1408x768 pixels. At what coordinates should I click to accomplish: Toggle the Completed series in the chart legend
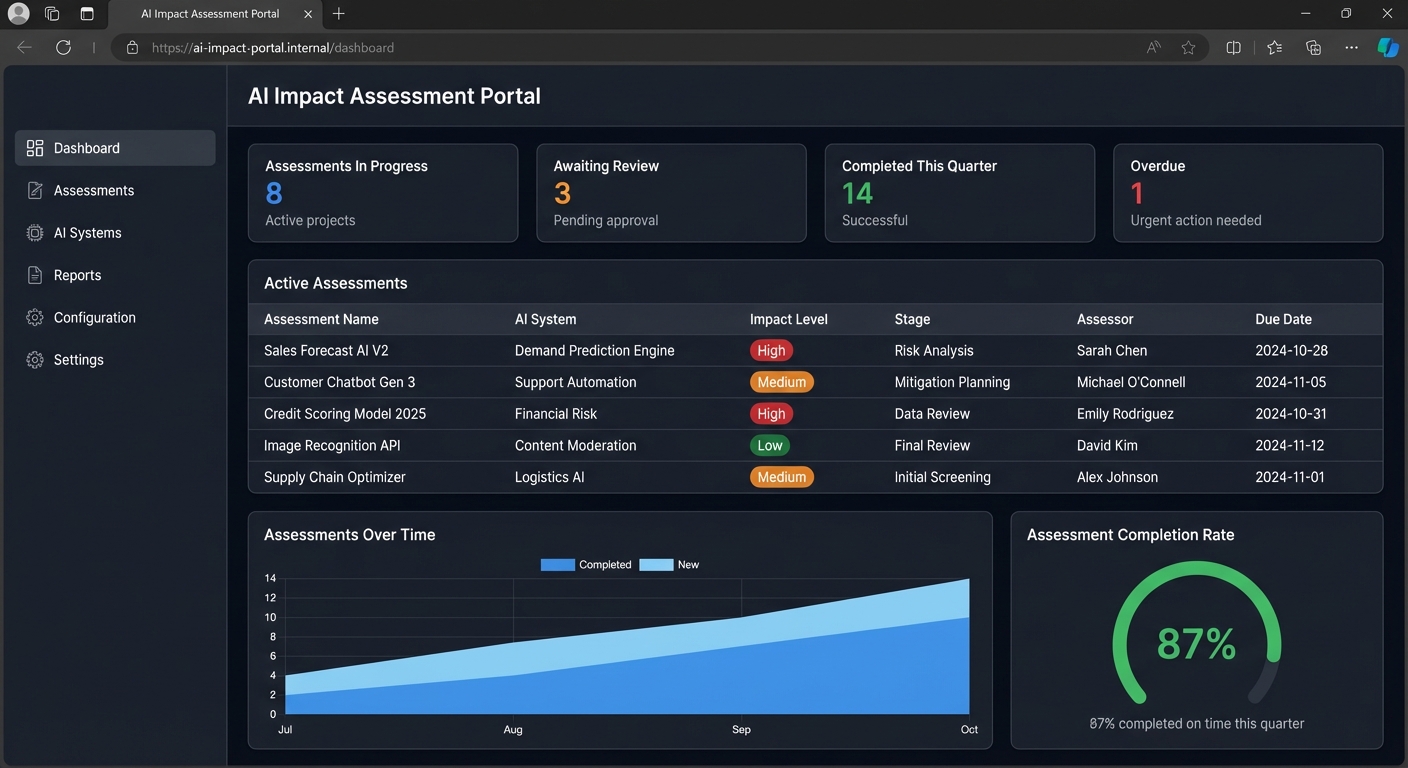585,564
